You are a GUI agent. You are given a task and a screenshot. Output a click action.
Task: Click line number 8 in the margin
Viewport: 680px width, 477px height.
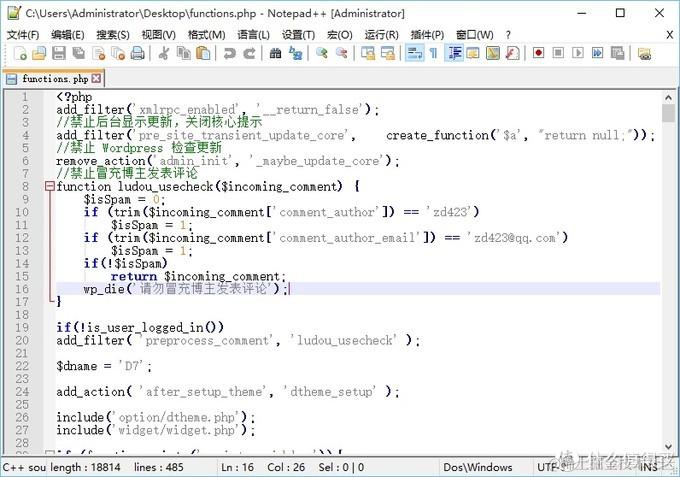pyautogui.click(x=25, y=186)
